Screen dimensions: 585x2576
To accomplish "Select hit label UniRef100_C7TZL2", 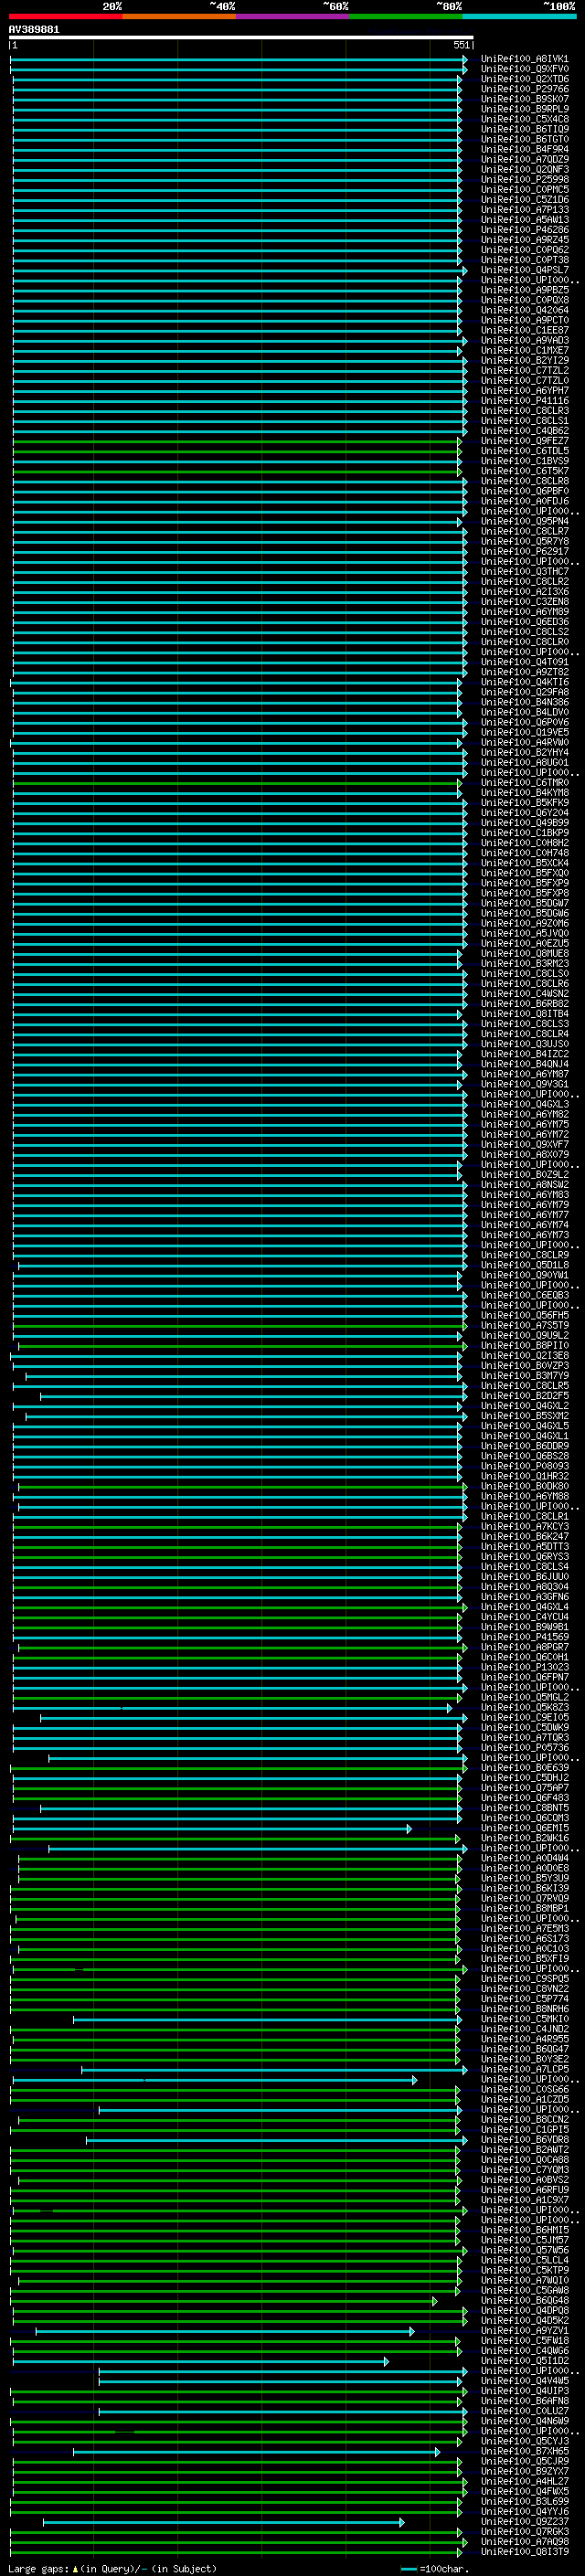I will 524,371.
